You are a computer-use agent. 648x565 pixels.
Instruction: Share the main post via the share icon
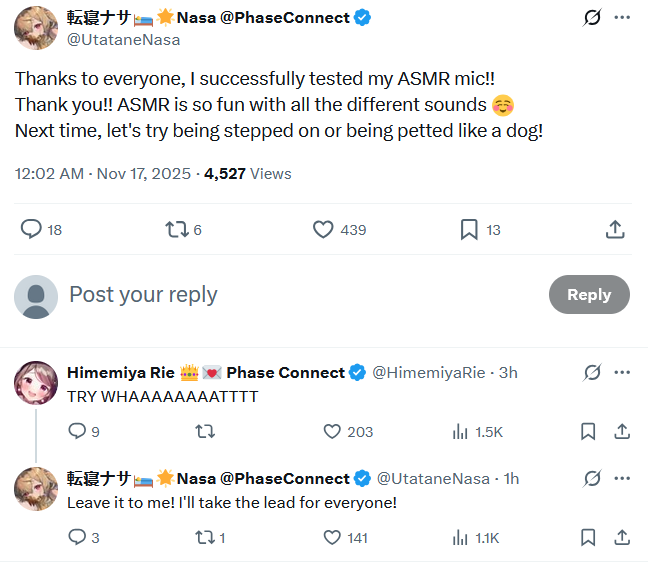coord(615,229)
